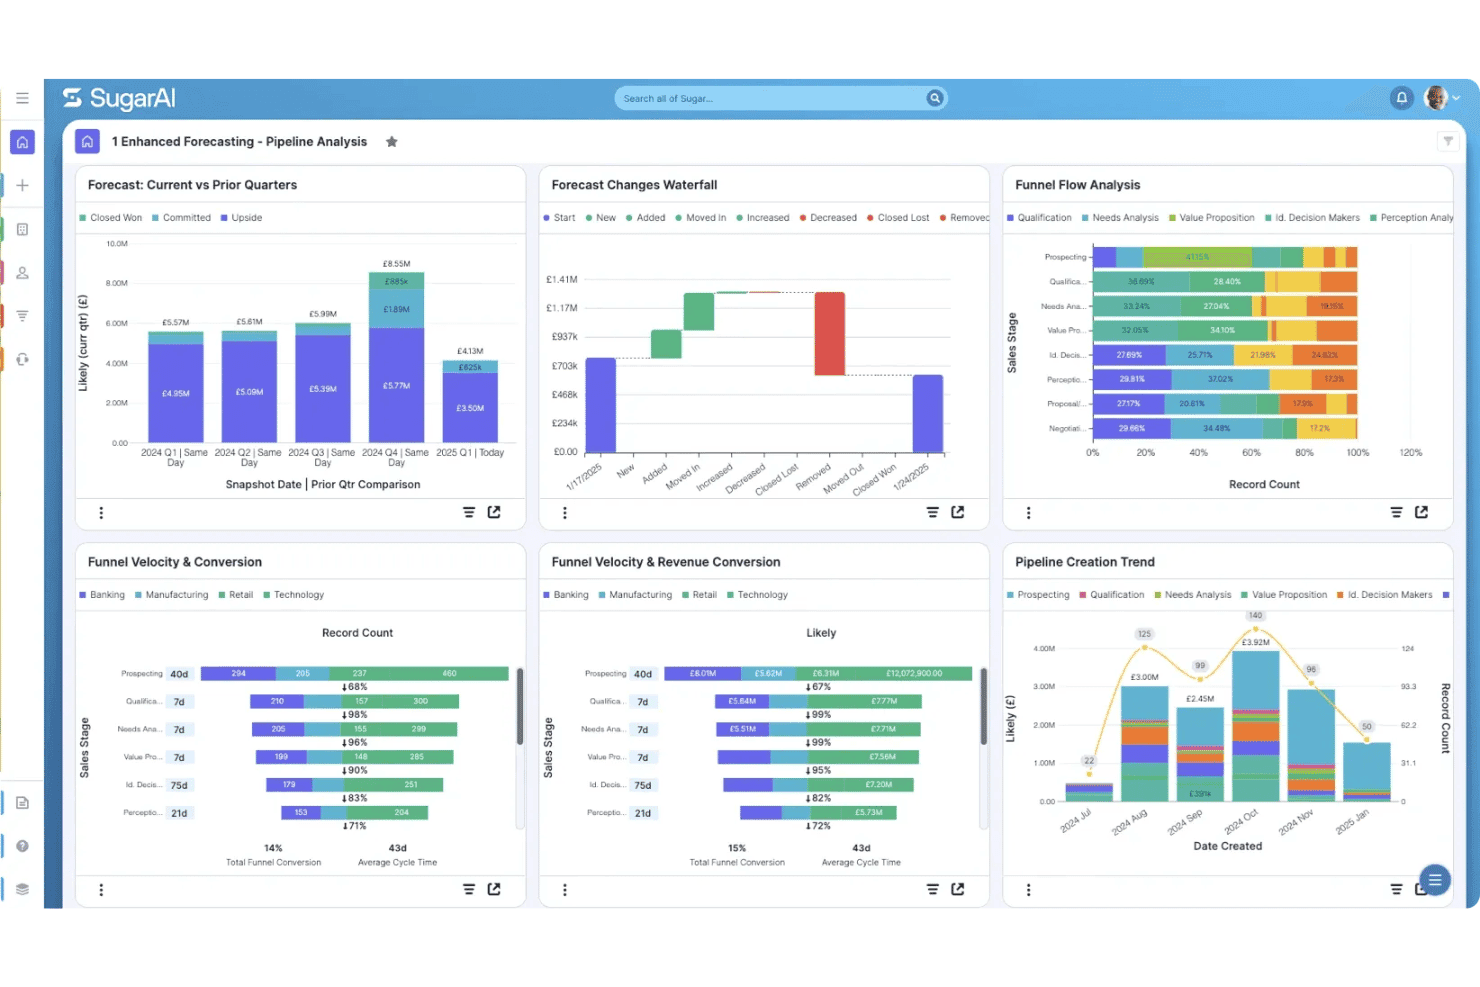Viewport: 1480px width, 987px height.
Task: Open Contacts person icon in sidebar
Action: pos(22,272)
